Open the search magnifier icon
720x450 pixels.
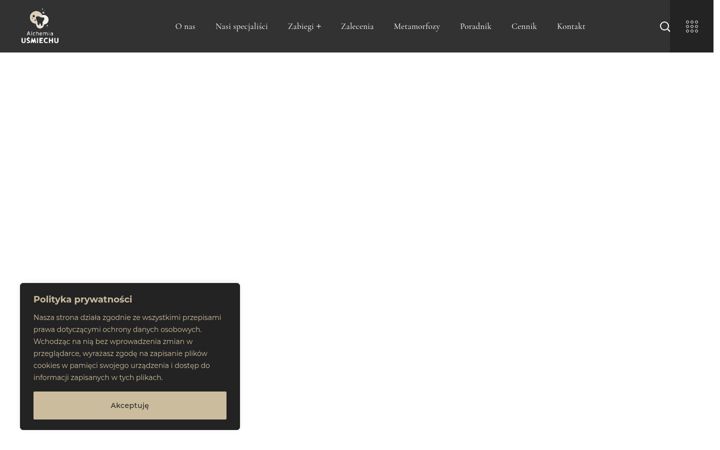pos(664,27)
